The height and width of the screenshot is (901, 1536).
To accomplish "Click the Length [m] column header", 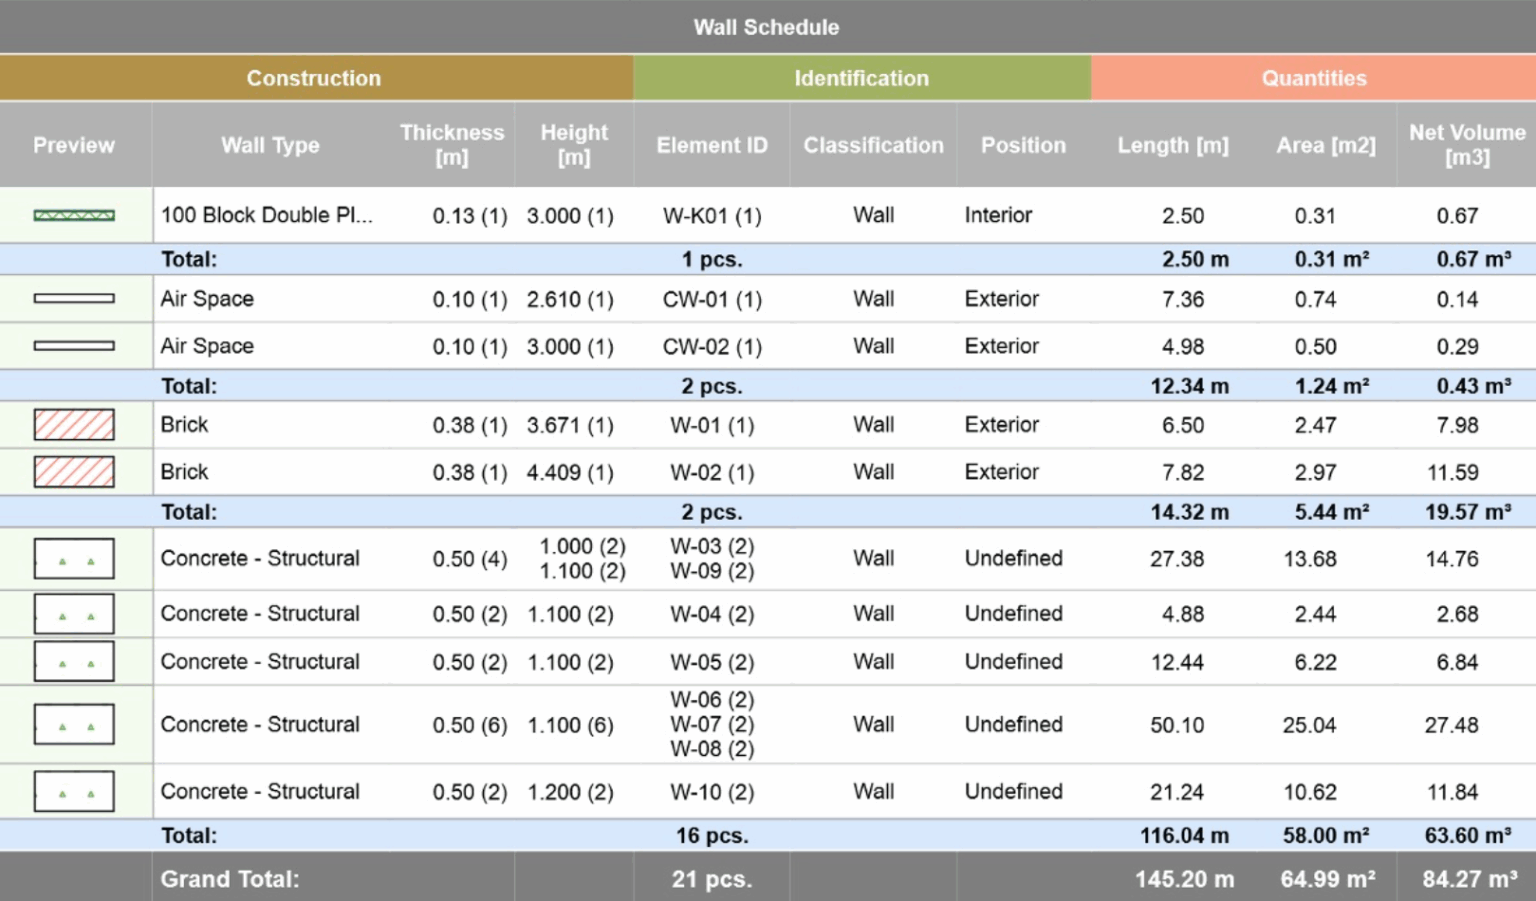I will 1173,145.
